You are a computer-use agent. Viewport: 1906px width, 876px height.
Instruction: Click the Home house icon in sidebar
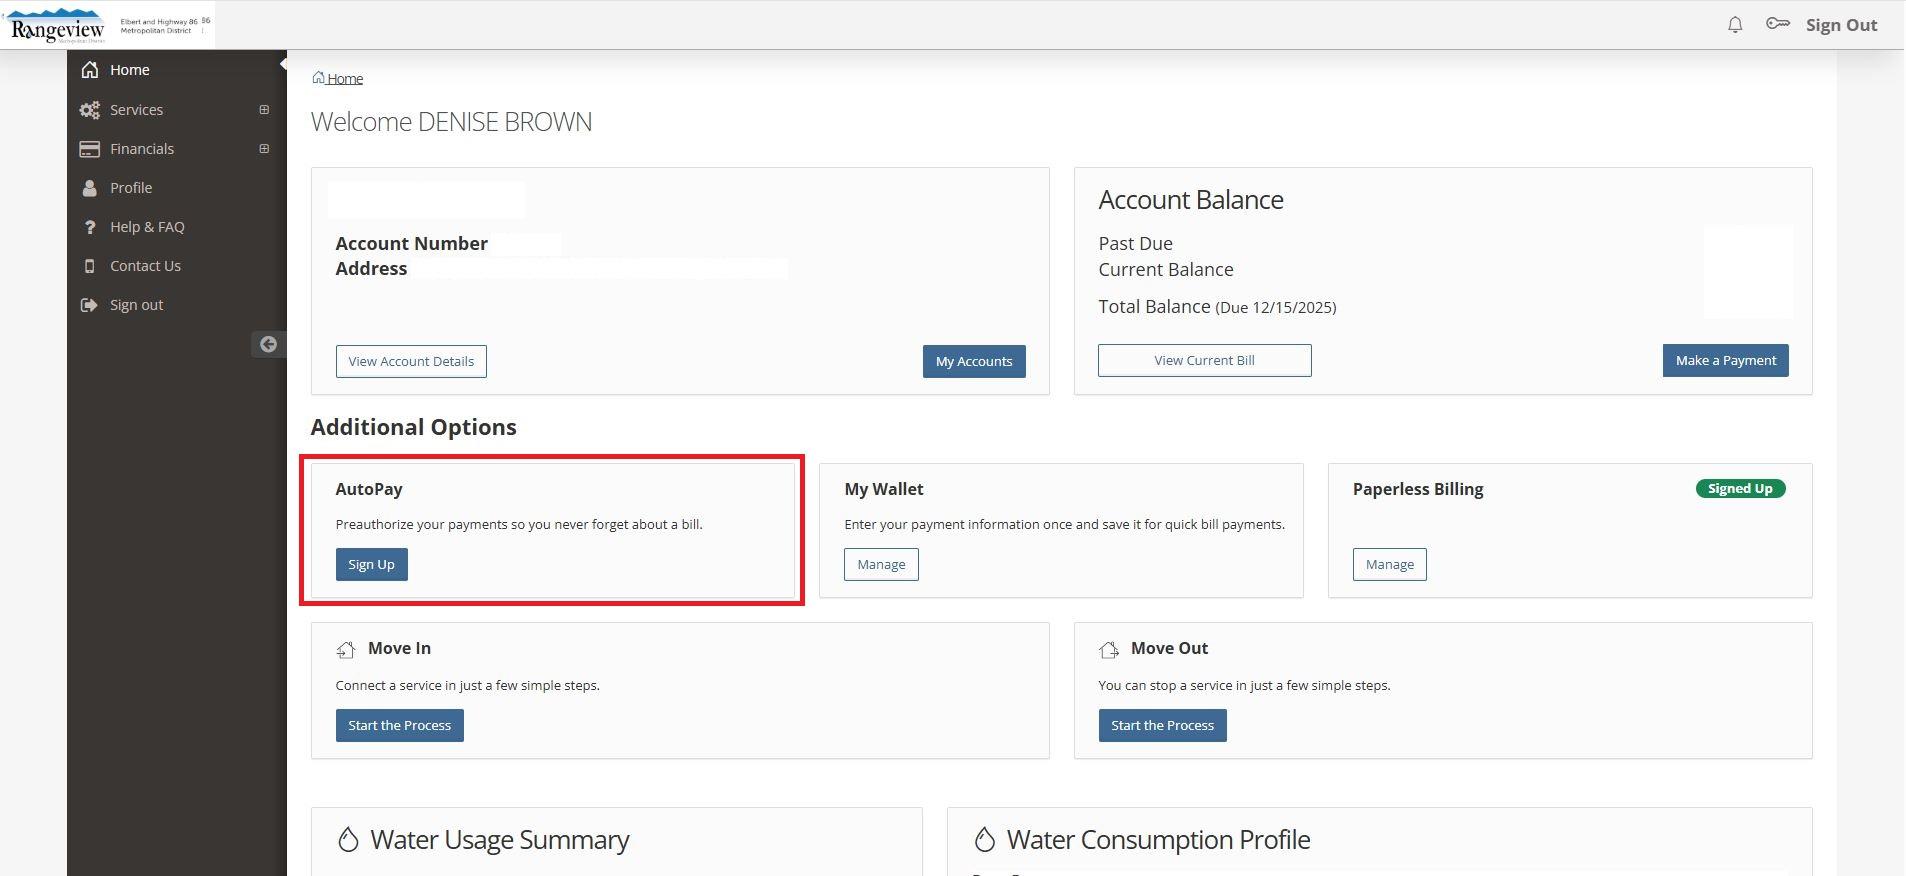90,70
